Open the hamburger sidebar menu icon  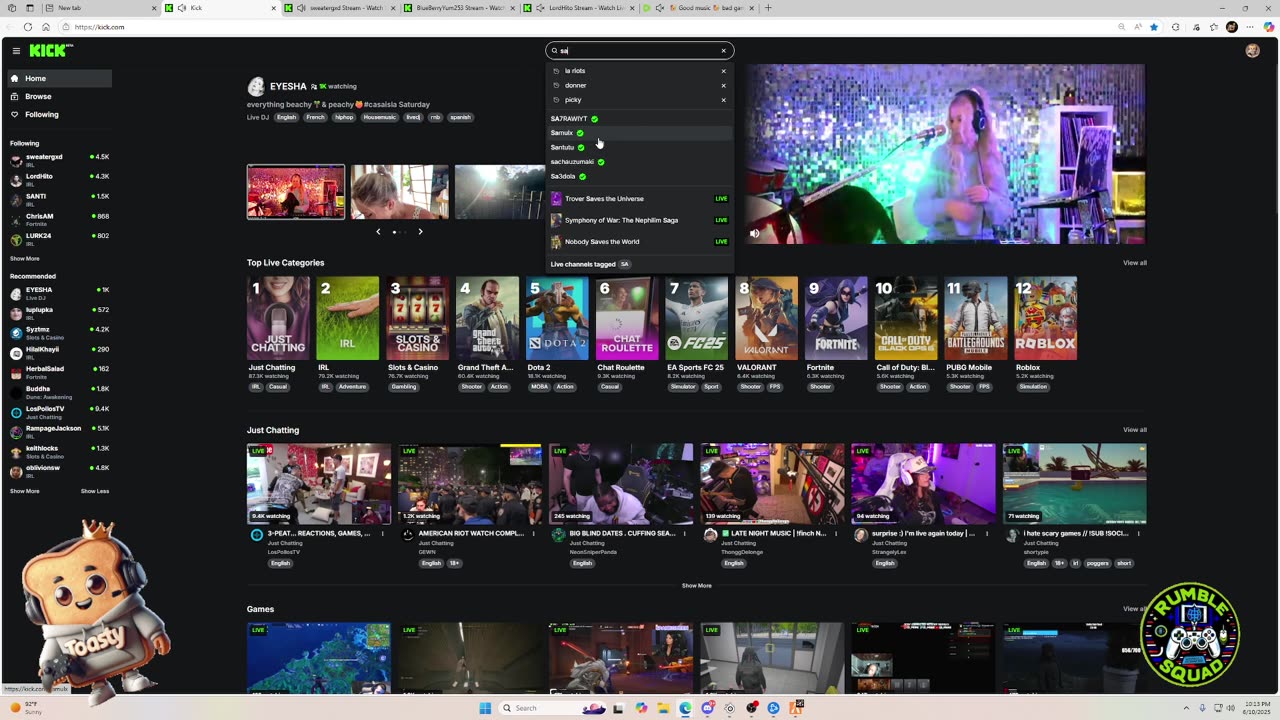pos(16,50)
